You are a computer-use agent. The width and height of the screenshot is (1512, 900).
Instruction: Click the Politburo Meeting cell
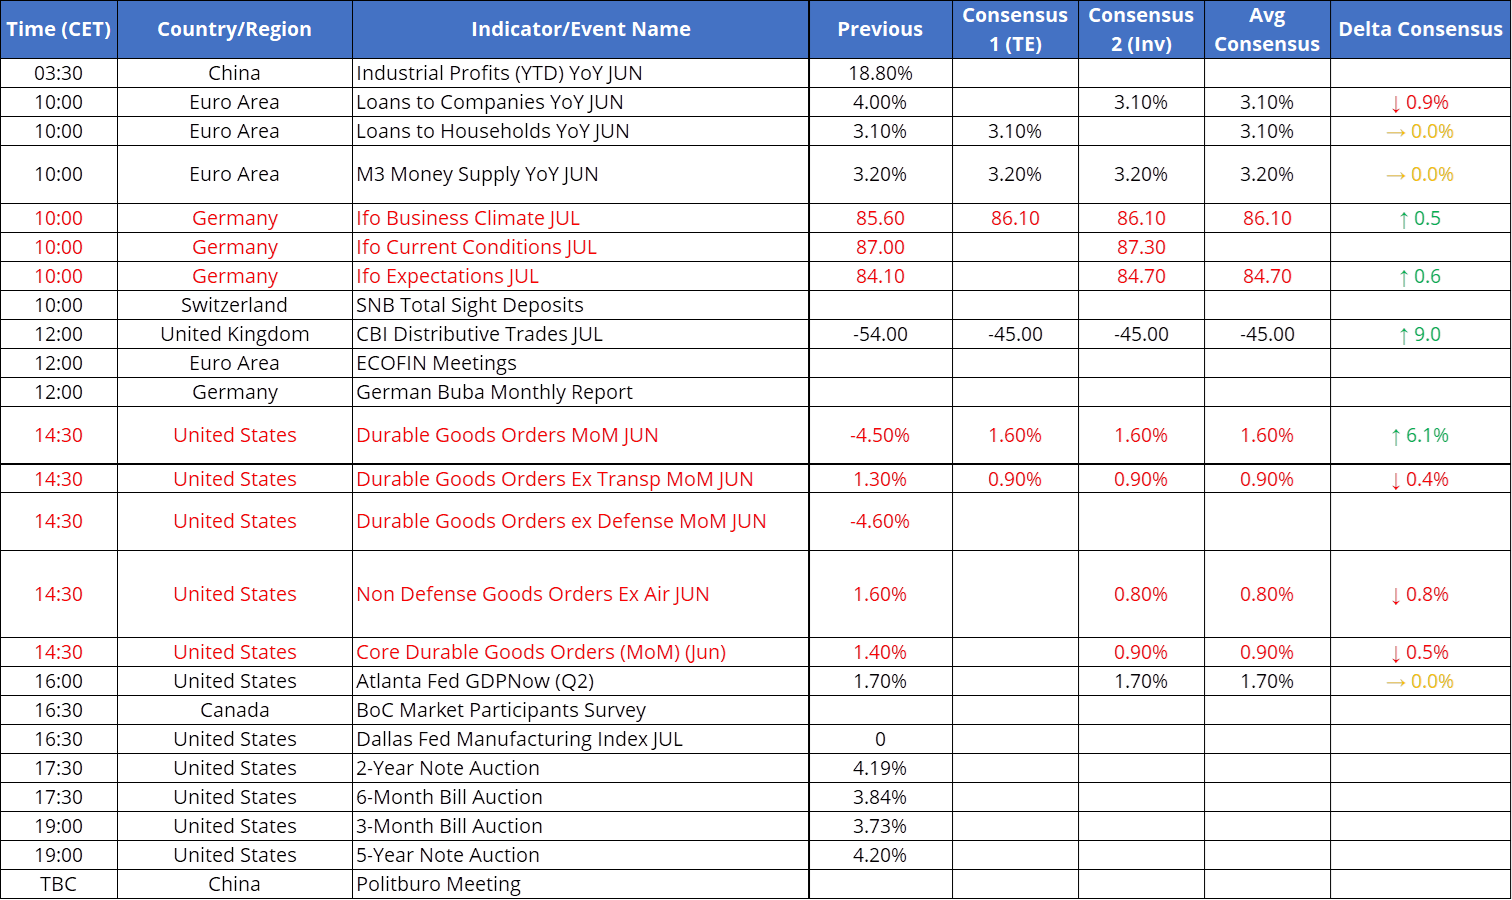pyautogui.click(x=581, y=884)
